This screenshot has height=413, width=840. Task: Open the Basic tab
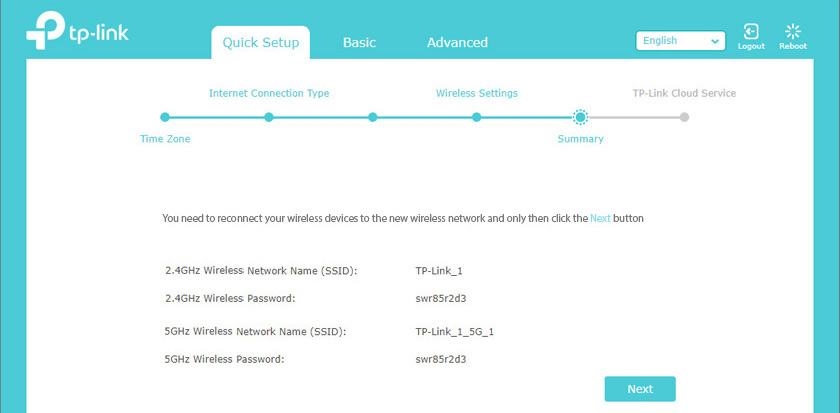point(359,43)
